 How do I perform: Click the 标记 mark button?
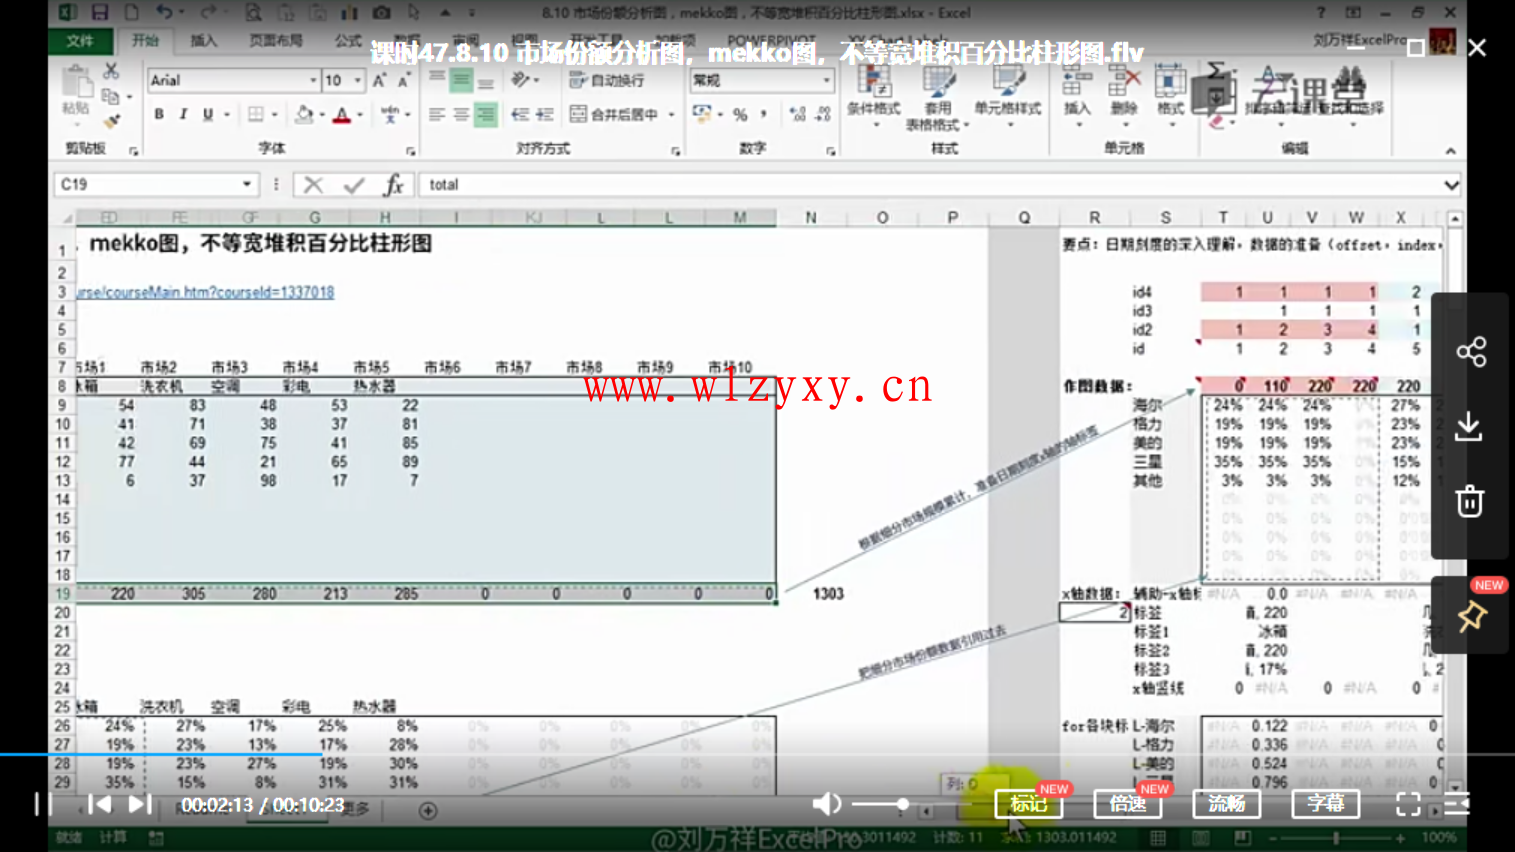(x=1028, y=803)
